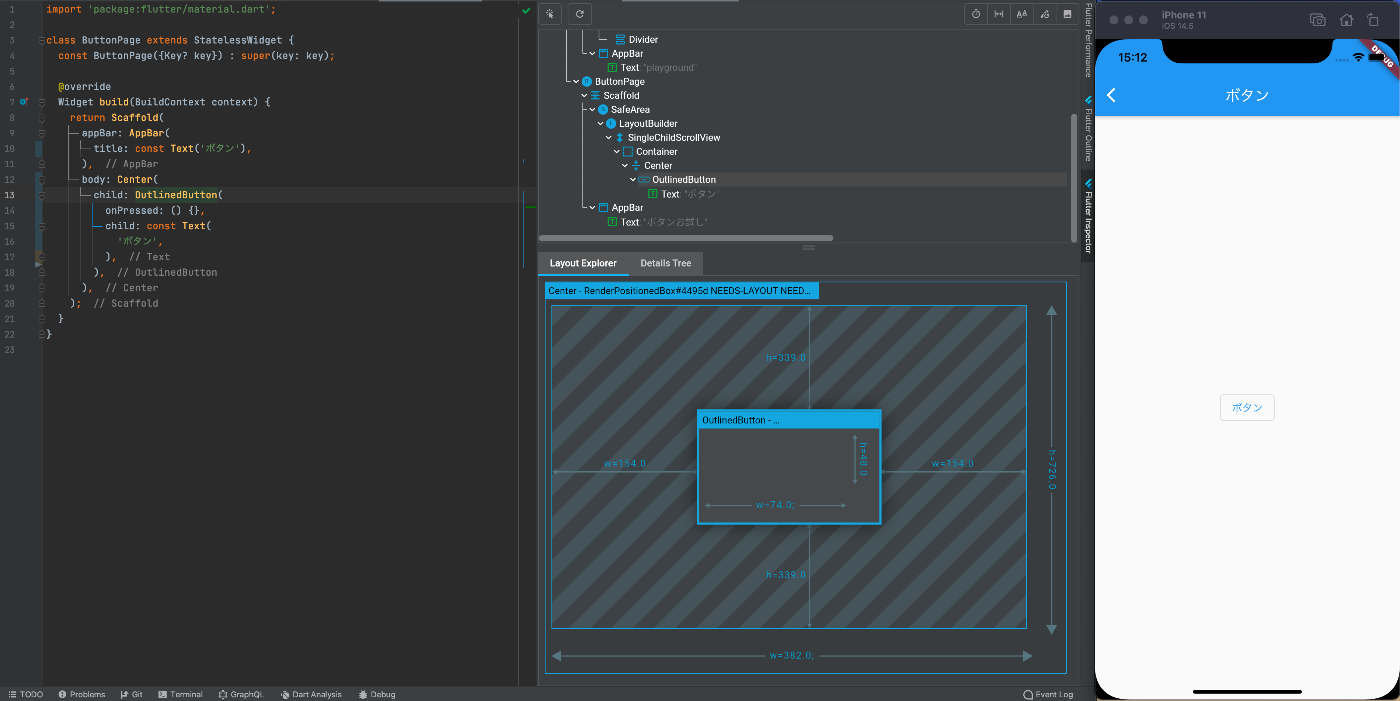Toggle Show Guidelines icon in inspector toolbar
The image size is (1400, 701).
pyautogui.click(x=998, y=14)
